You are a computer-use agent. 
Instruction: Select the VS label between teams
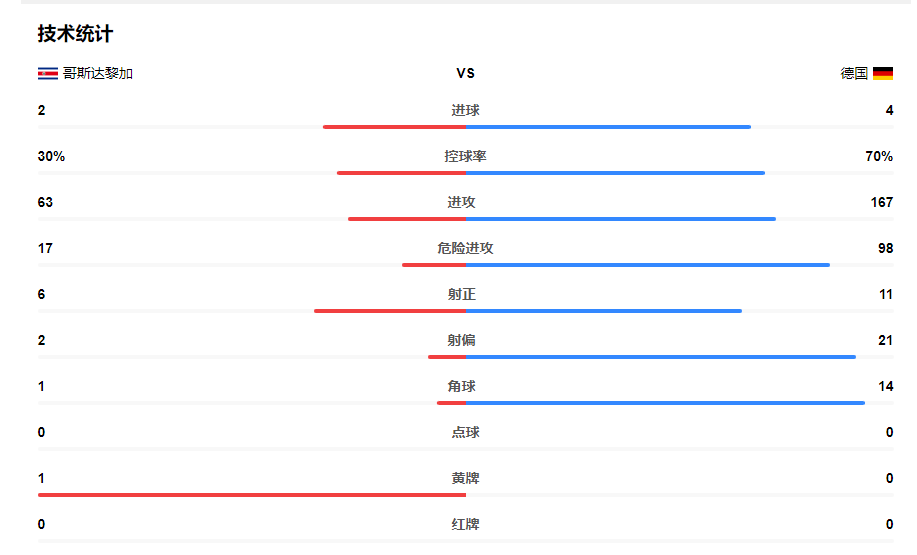(x=465, y=73)
